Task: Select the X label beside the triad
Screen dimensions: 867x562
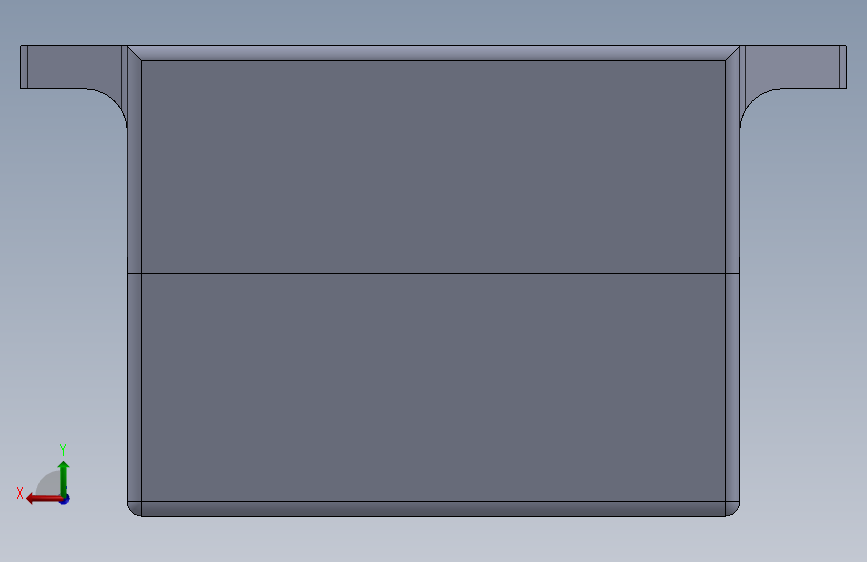Action: 20,493
